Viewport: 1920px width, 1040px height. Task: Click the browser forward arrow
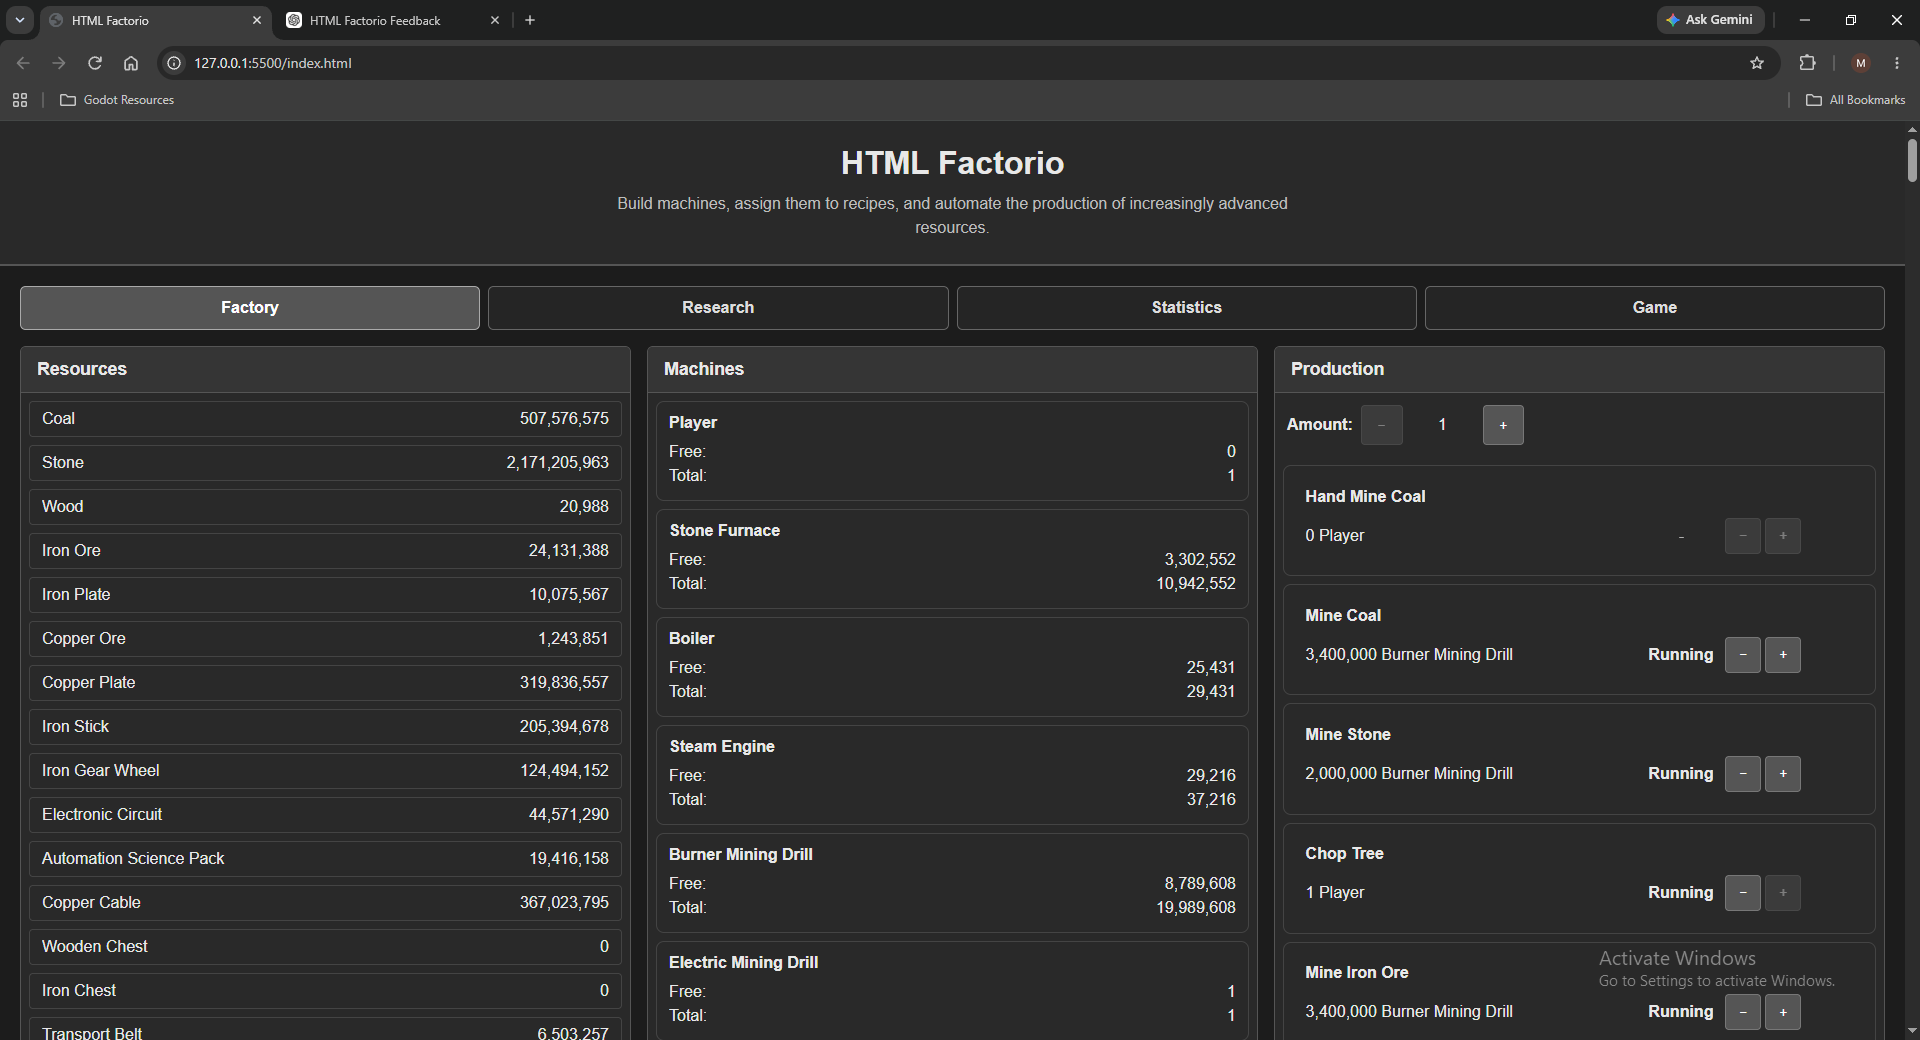59,63
